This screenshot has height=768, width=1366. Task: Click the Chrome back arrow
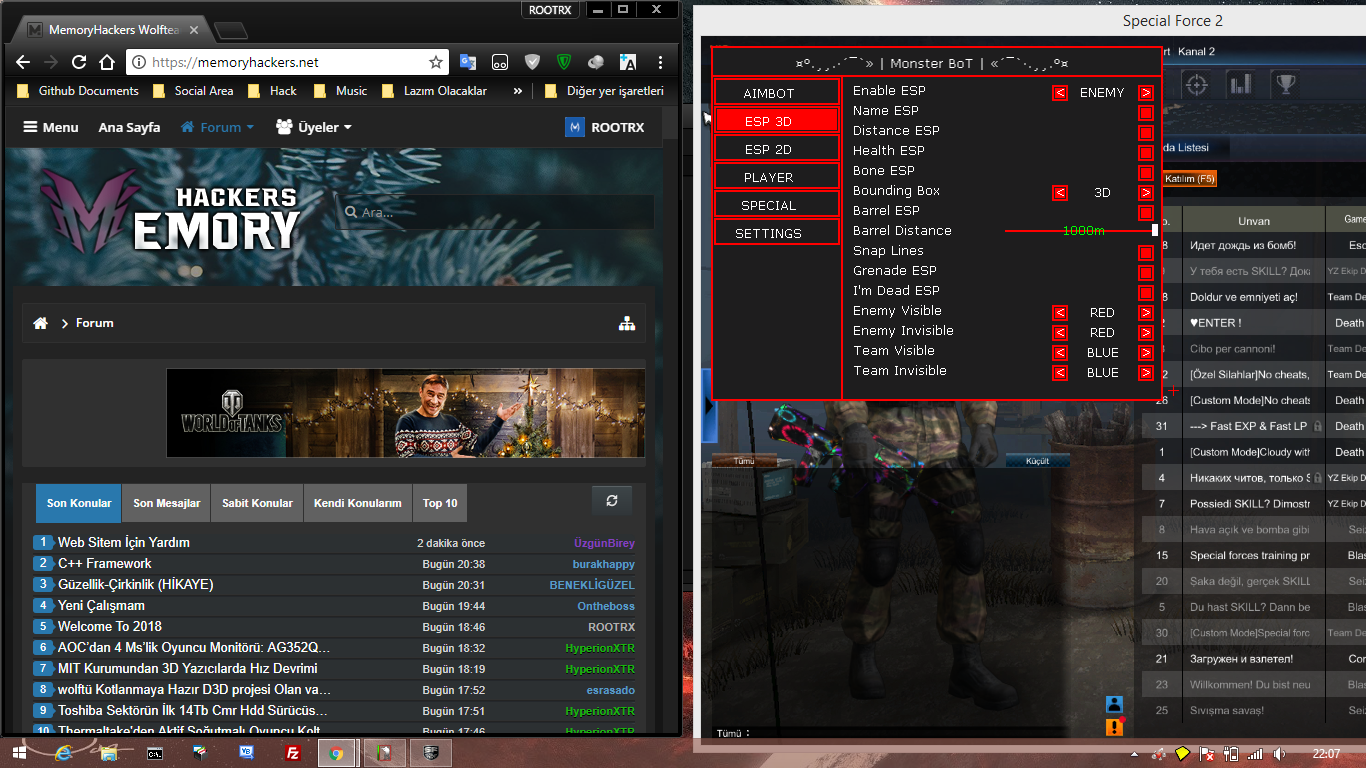pos(24,62)
